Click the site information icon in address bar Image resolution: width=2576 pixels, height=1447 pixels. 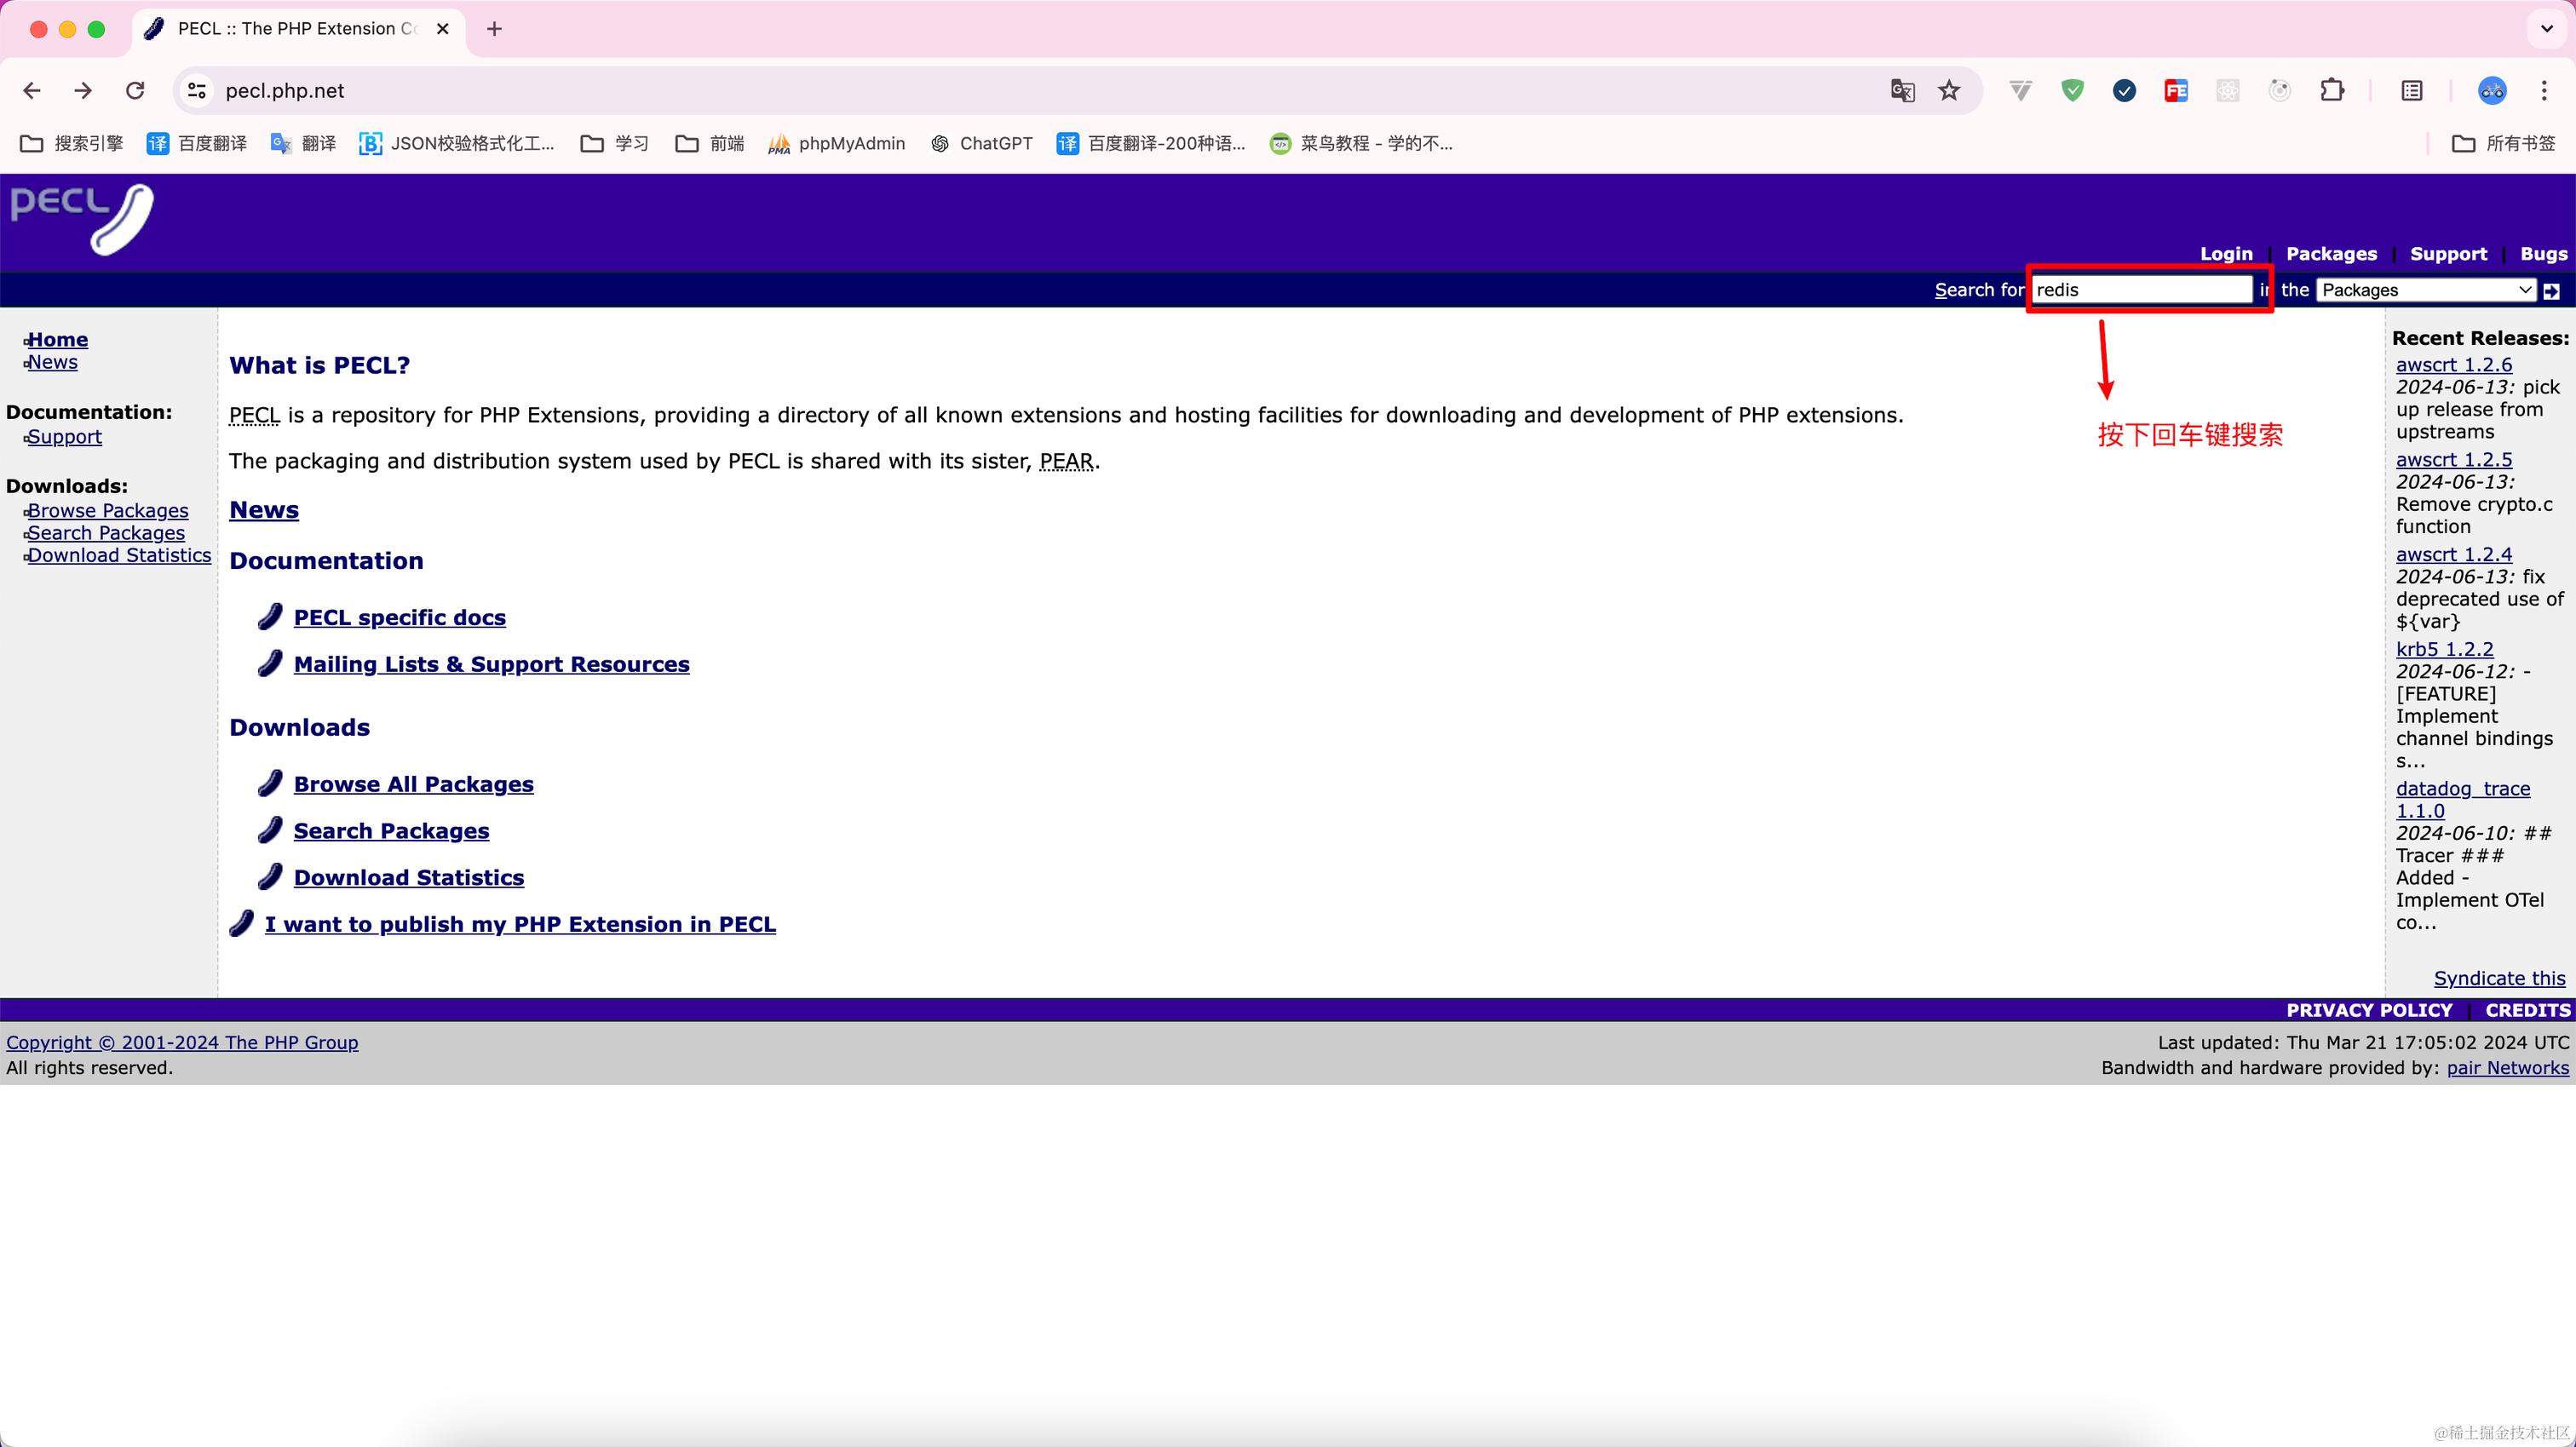[x=197, y=91]
